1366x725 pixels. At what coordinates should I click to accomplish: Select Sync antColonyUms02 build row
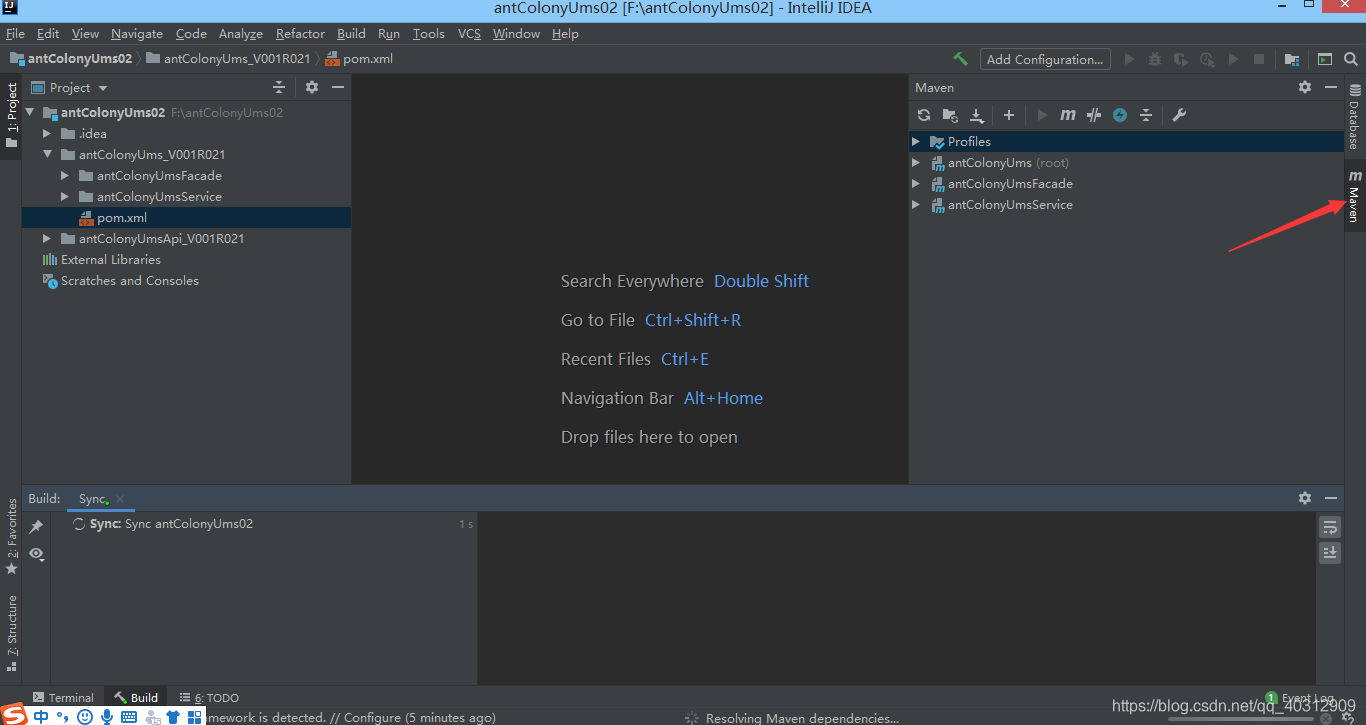tap(264, 524)
